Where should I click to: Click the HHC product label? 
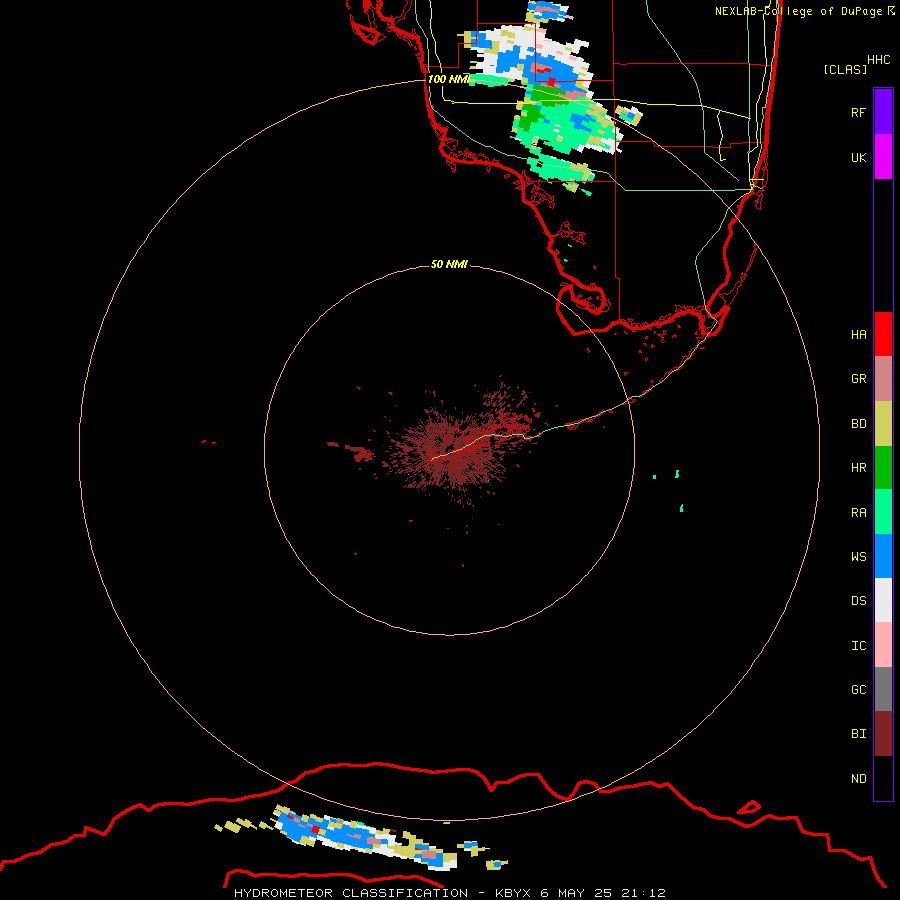click(879, 60)
